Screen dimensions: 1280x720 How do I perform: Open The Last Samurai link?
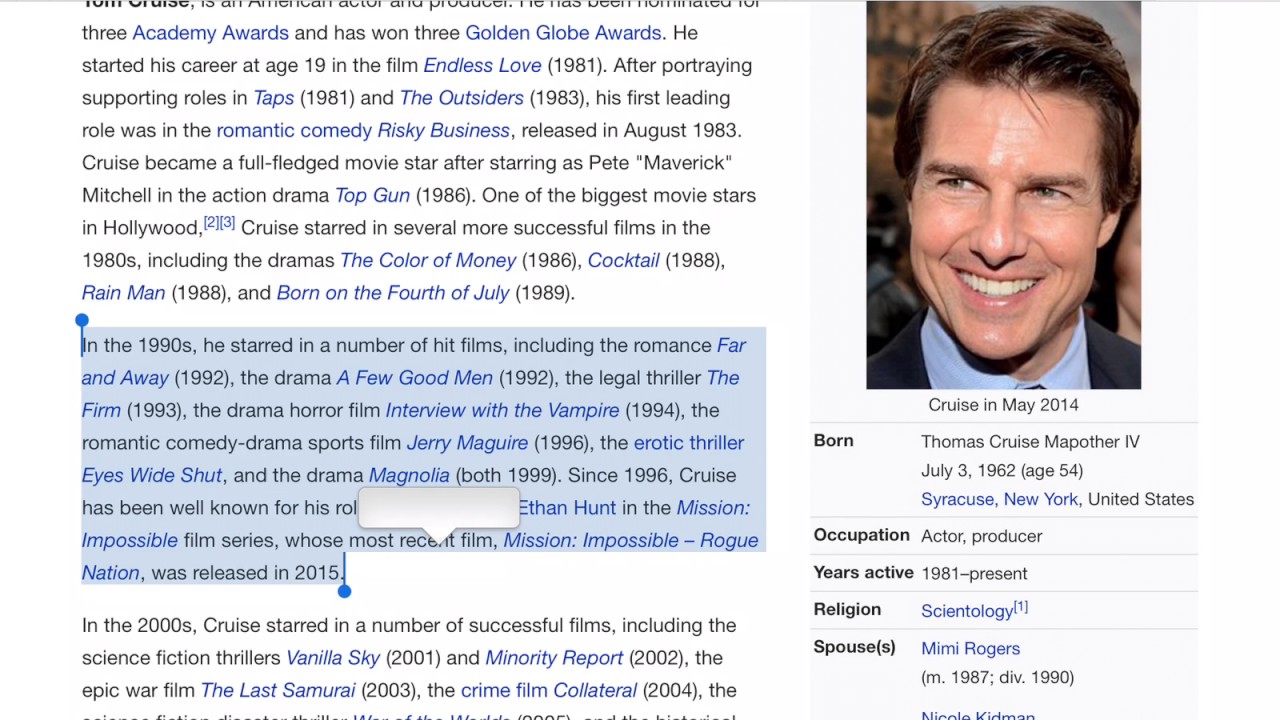tap(278, 691)
